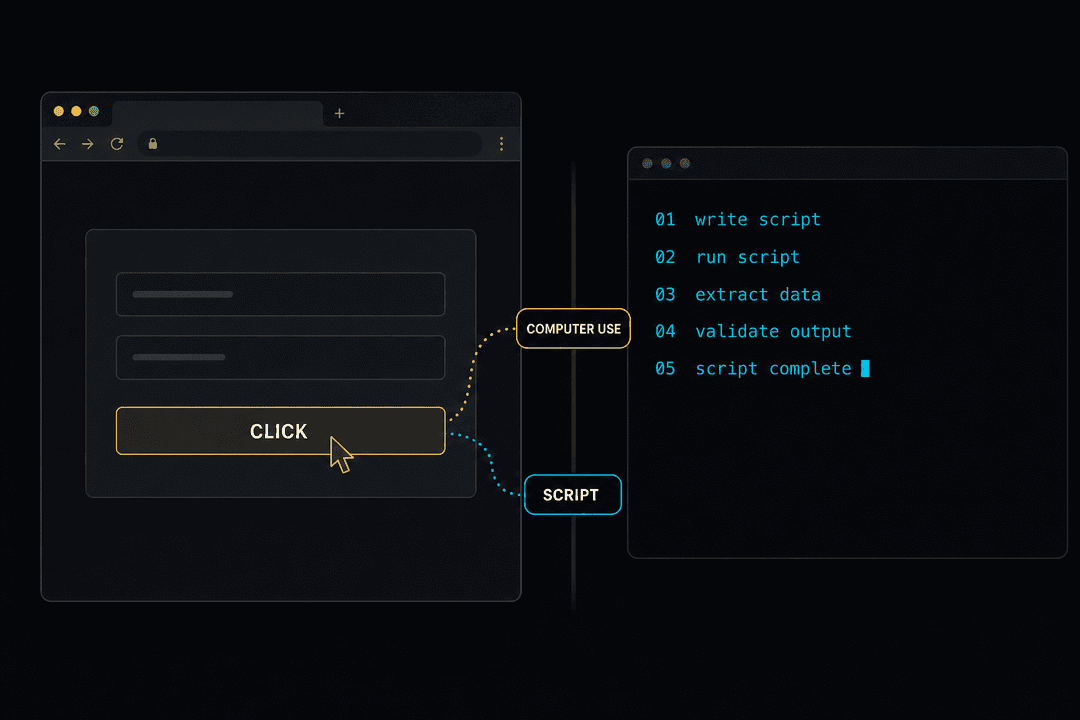Click the blue terminal cursor block
1080x720 pixels.
point(865,369)
